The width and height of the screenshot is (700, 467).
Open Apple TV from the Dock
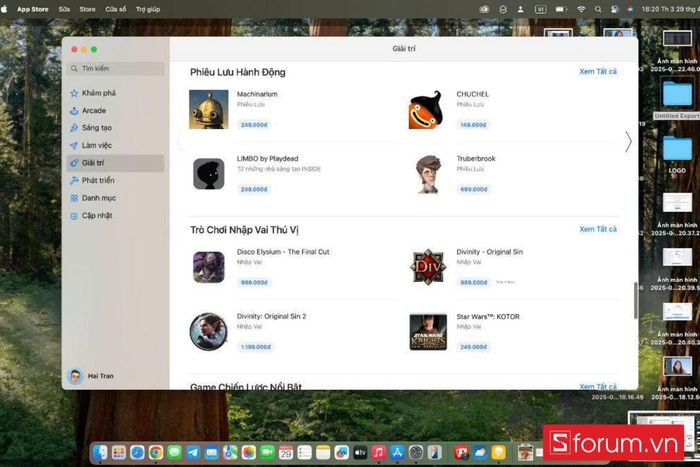(360, 453)
